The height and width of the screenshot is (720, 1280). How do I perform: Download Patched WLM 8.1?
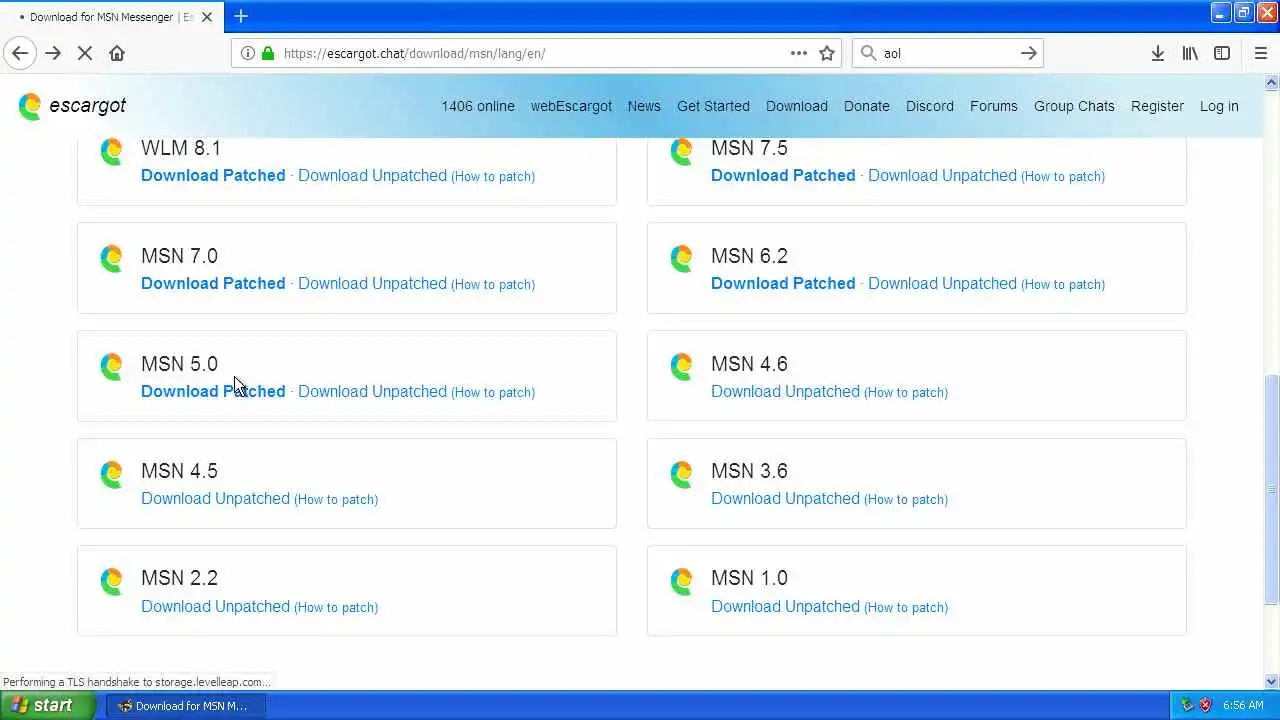pyautogui.click(x=213, y=175)
